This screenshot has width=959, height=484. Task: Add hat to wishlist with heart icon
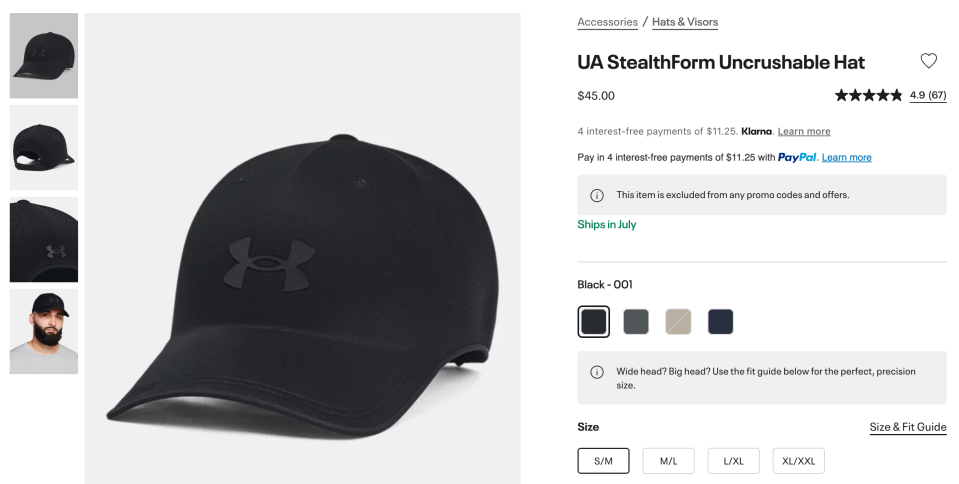928,61
